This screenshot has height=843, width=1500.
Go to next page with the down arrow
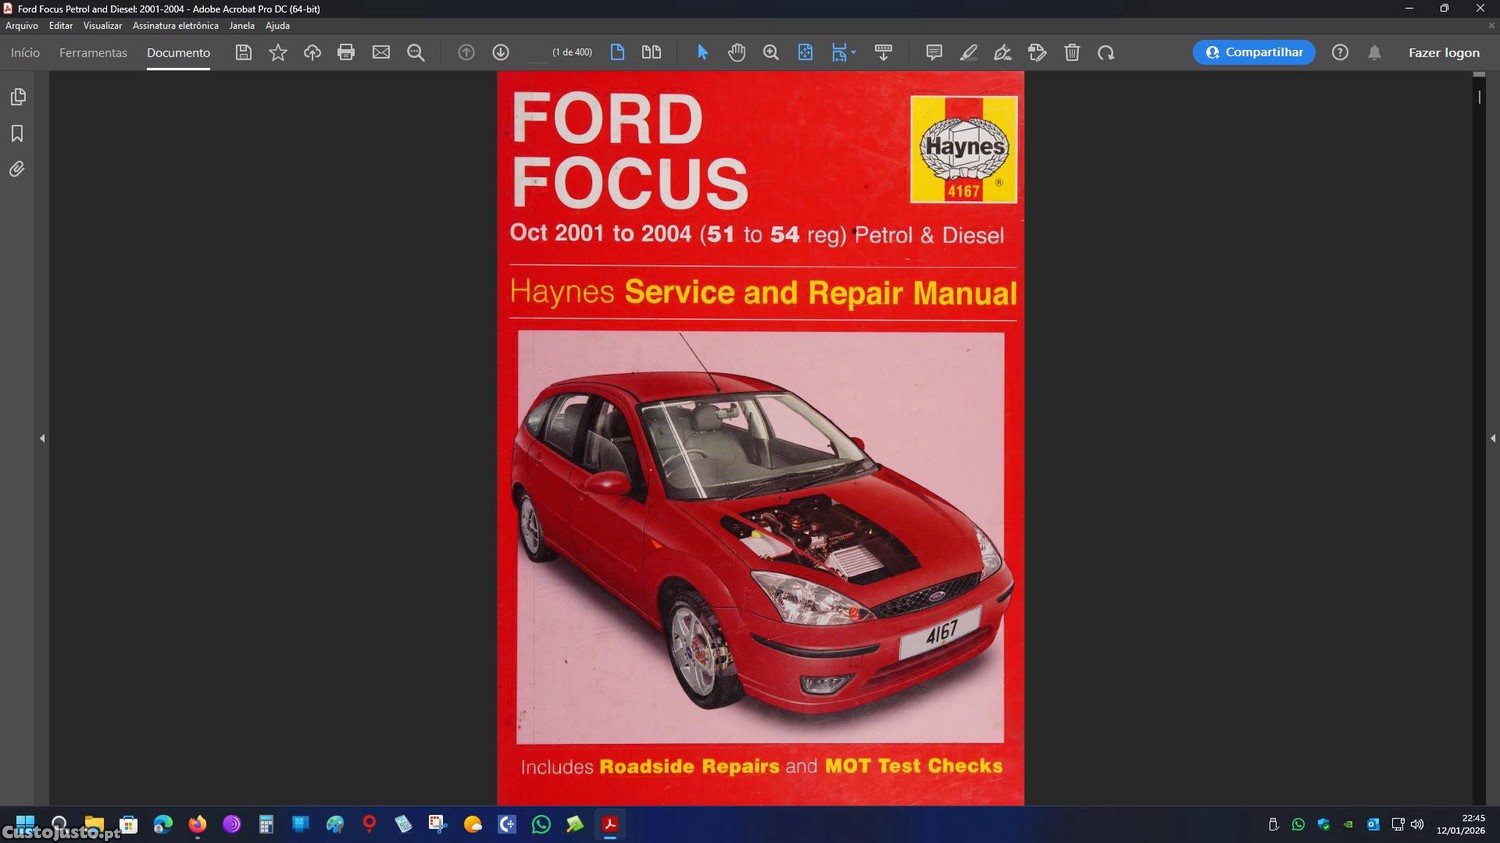click(501, 53)
